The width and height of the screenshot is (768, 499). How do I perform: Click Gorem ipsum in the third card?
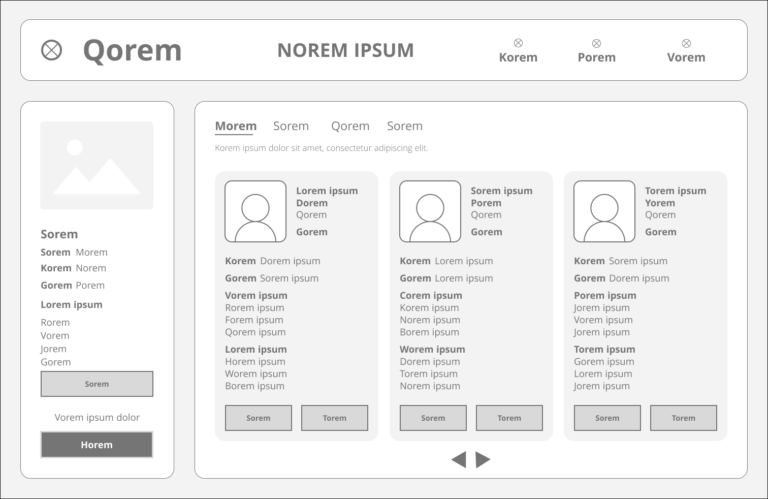[x=604, y=361]
